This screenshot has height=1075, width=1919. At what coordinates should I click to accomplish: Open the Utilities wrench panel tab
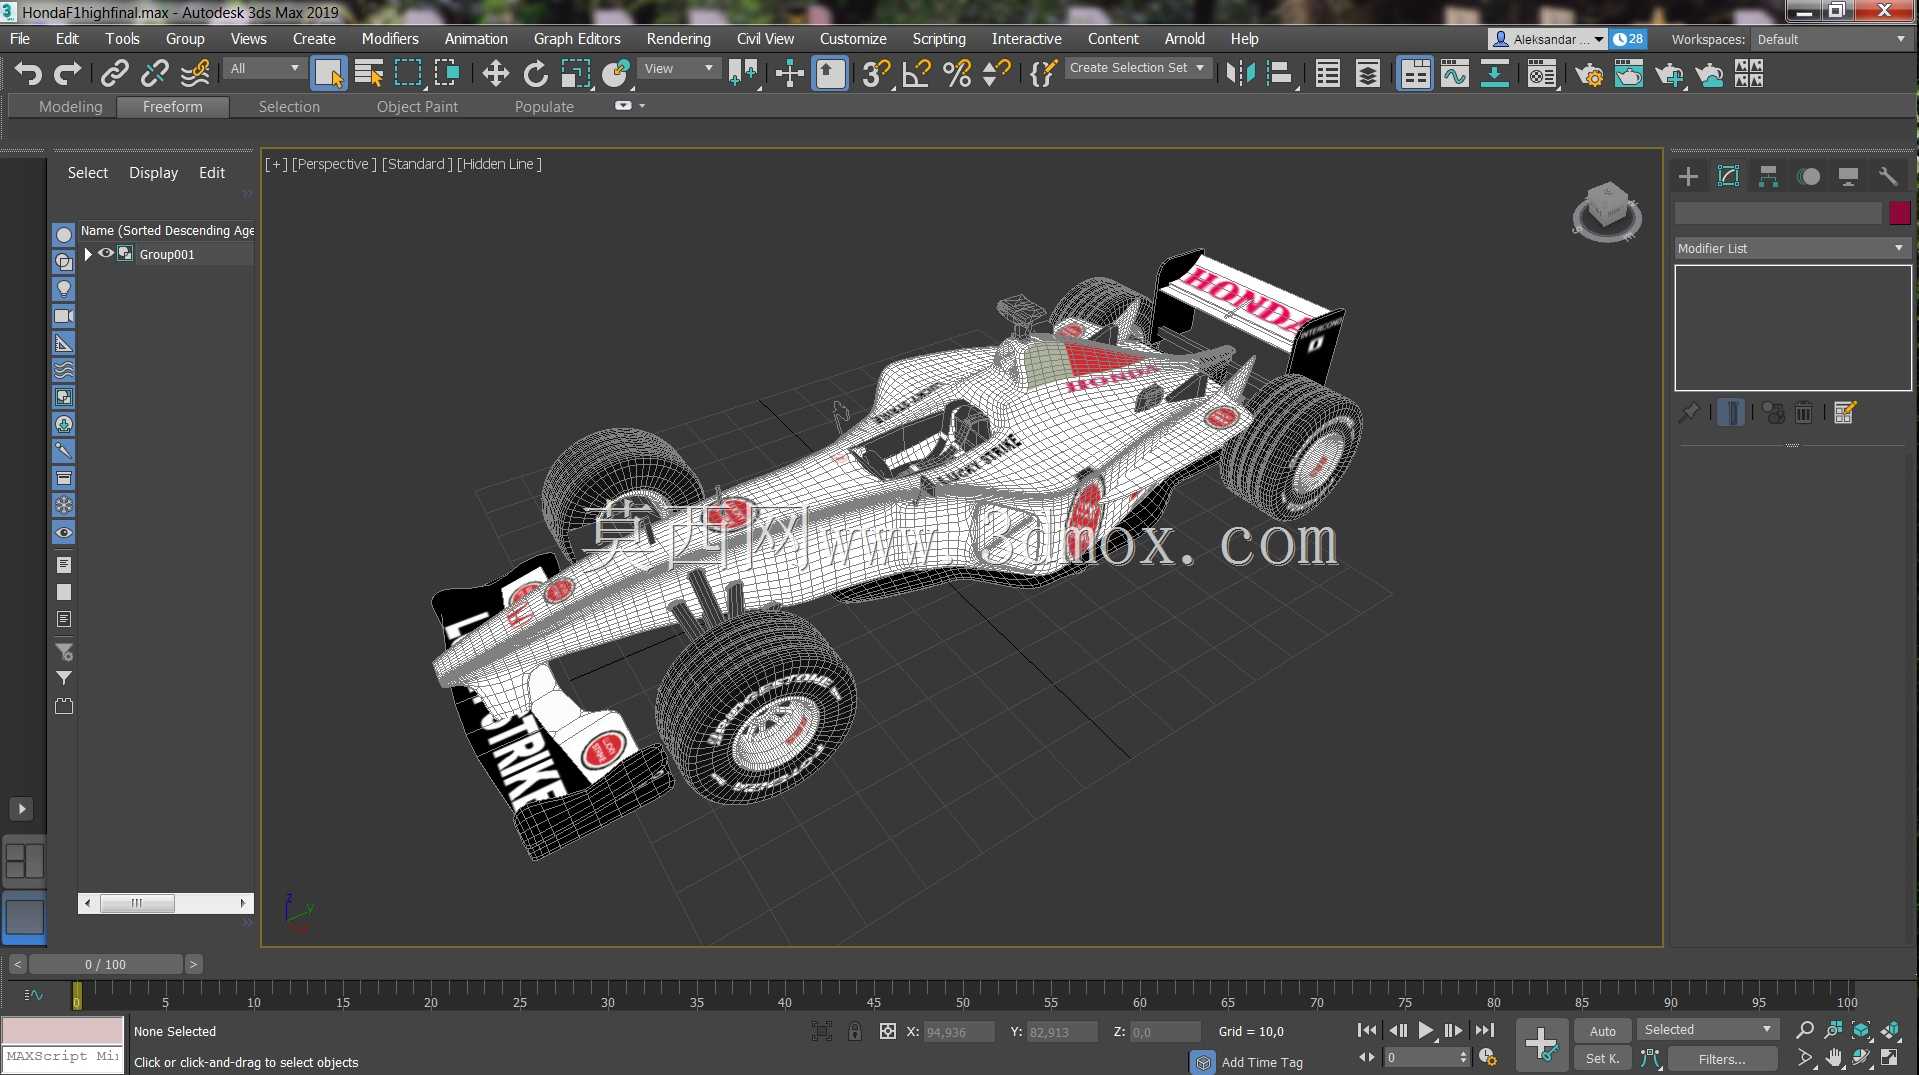[x=1888, y=176]
